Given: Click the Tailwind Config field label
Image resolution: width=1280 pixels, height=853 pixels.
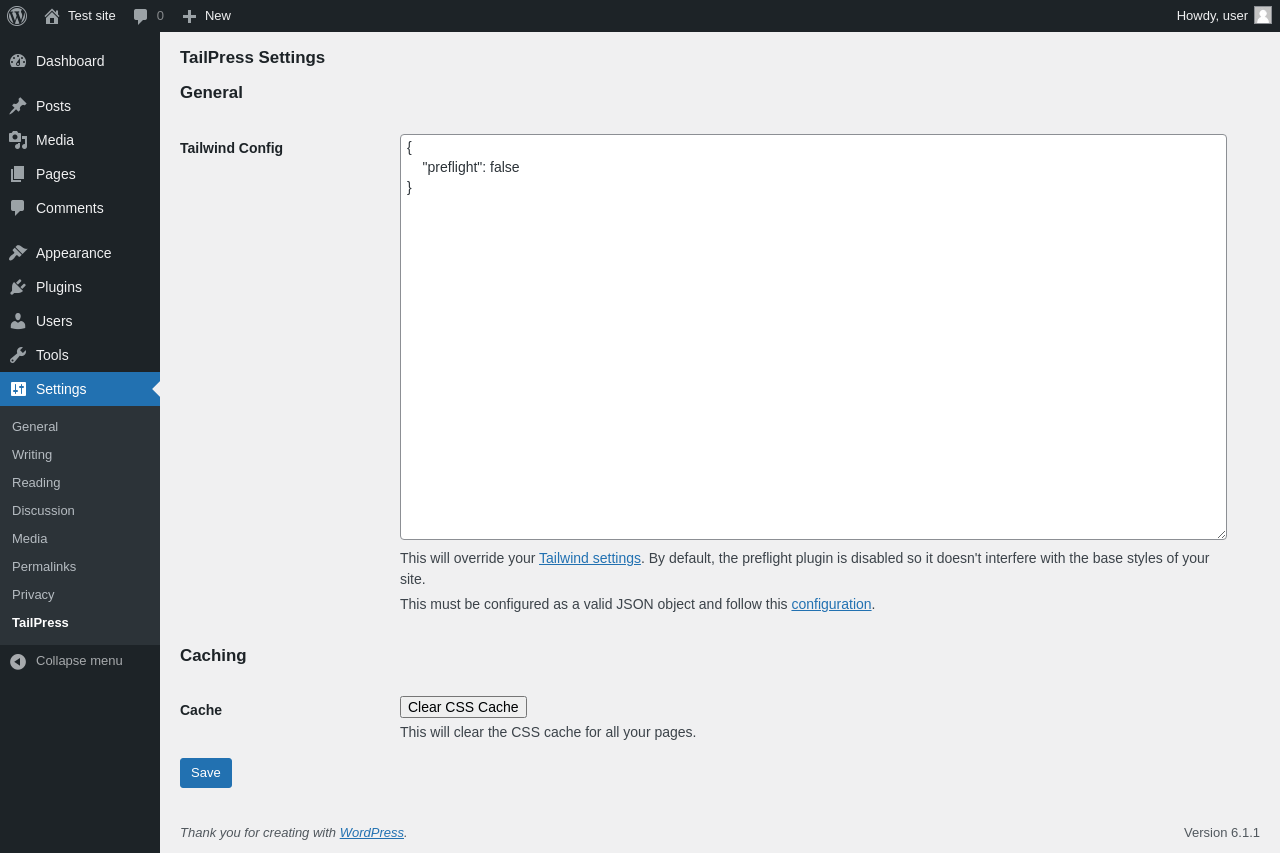Looking at the screenshot, I should point(231,148).
